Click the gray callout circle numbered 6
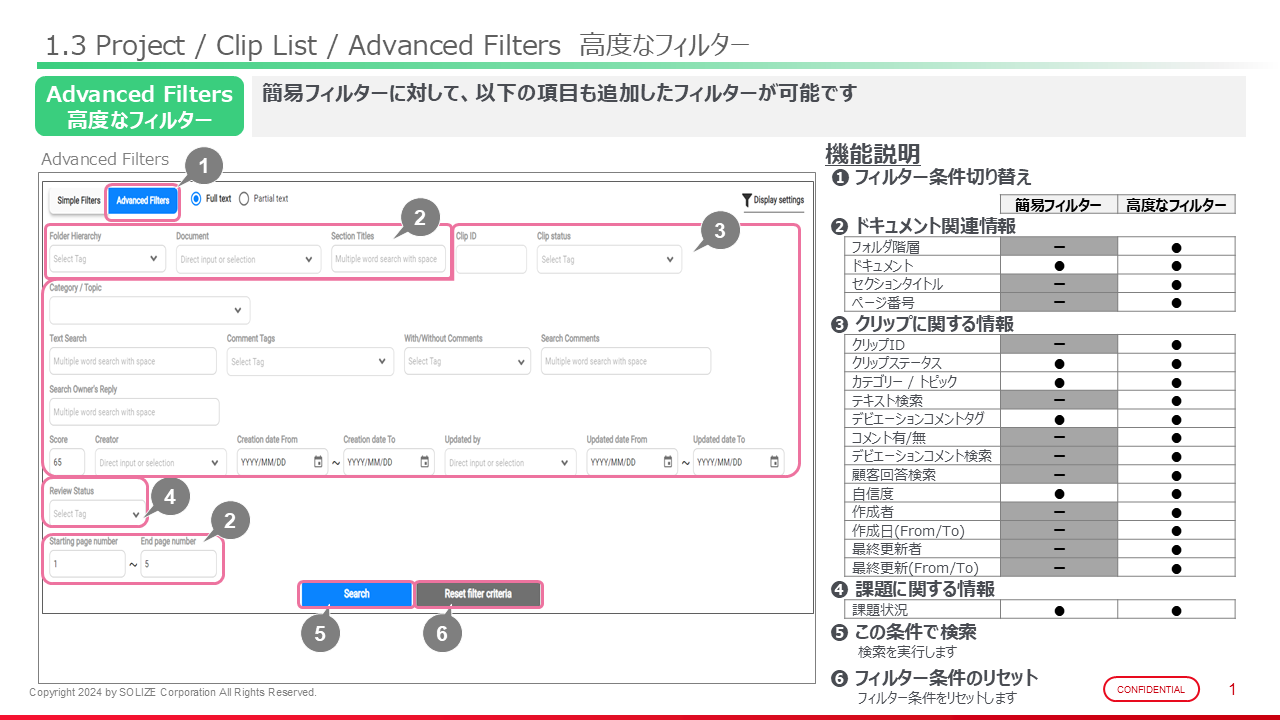1280x720 pixels. coord(442,632)
